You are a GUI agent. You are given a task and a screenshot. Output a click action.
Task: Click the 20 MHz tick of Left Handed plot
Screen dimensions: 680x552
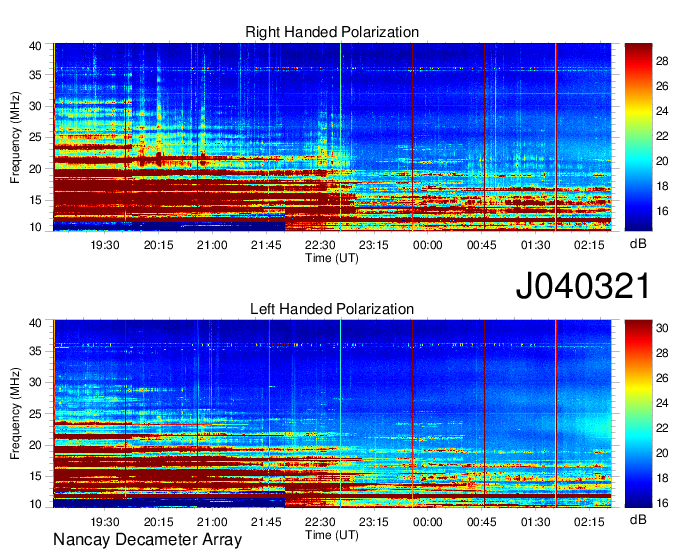(x=35, y=445)
